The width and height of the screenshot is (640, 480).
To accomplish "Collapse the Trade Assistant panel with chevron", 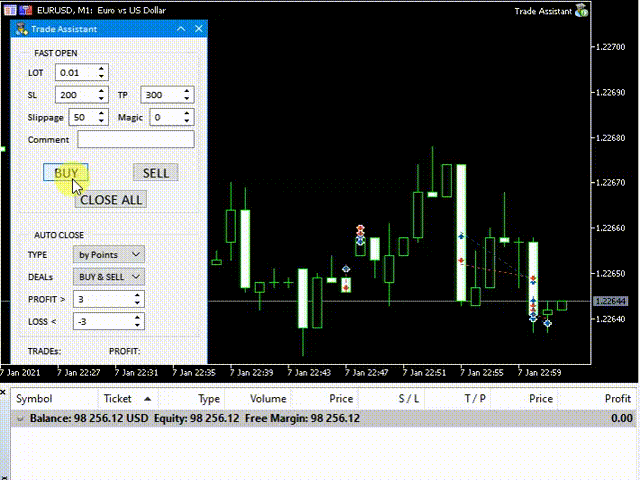I will click(x=180, y=29).
